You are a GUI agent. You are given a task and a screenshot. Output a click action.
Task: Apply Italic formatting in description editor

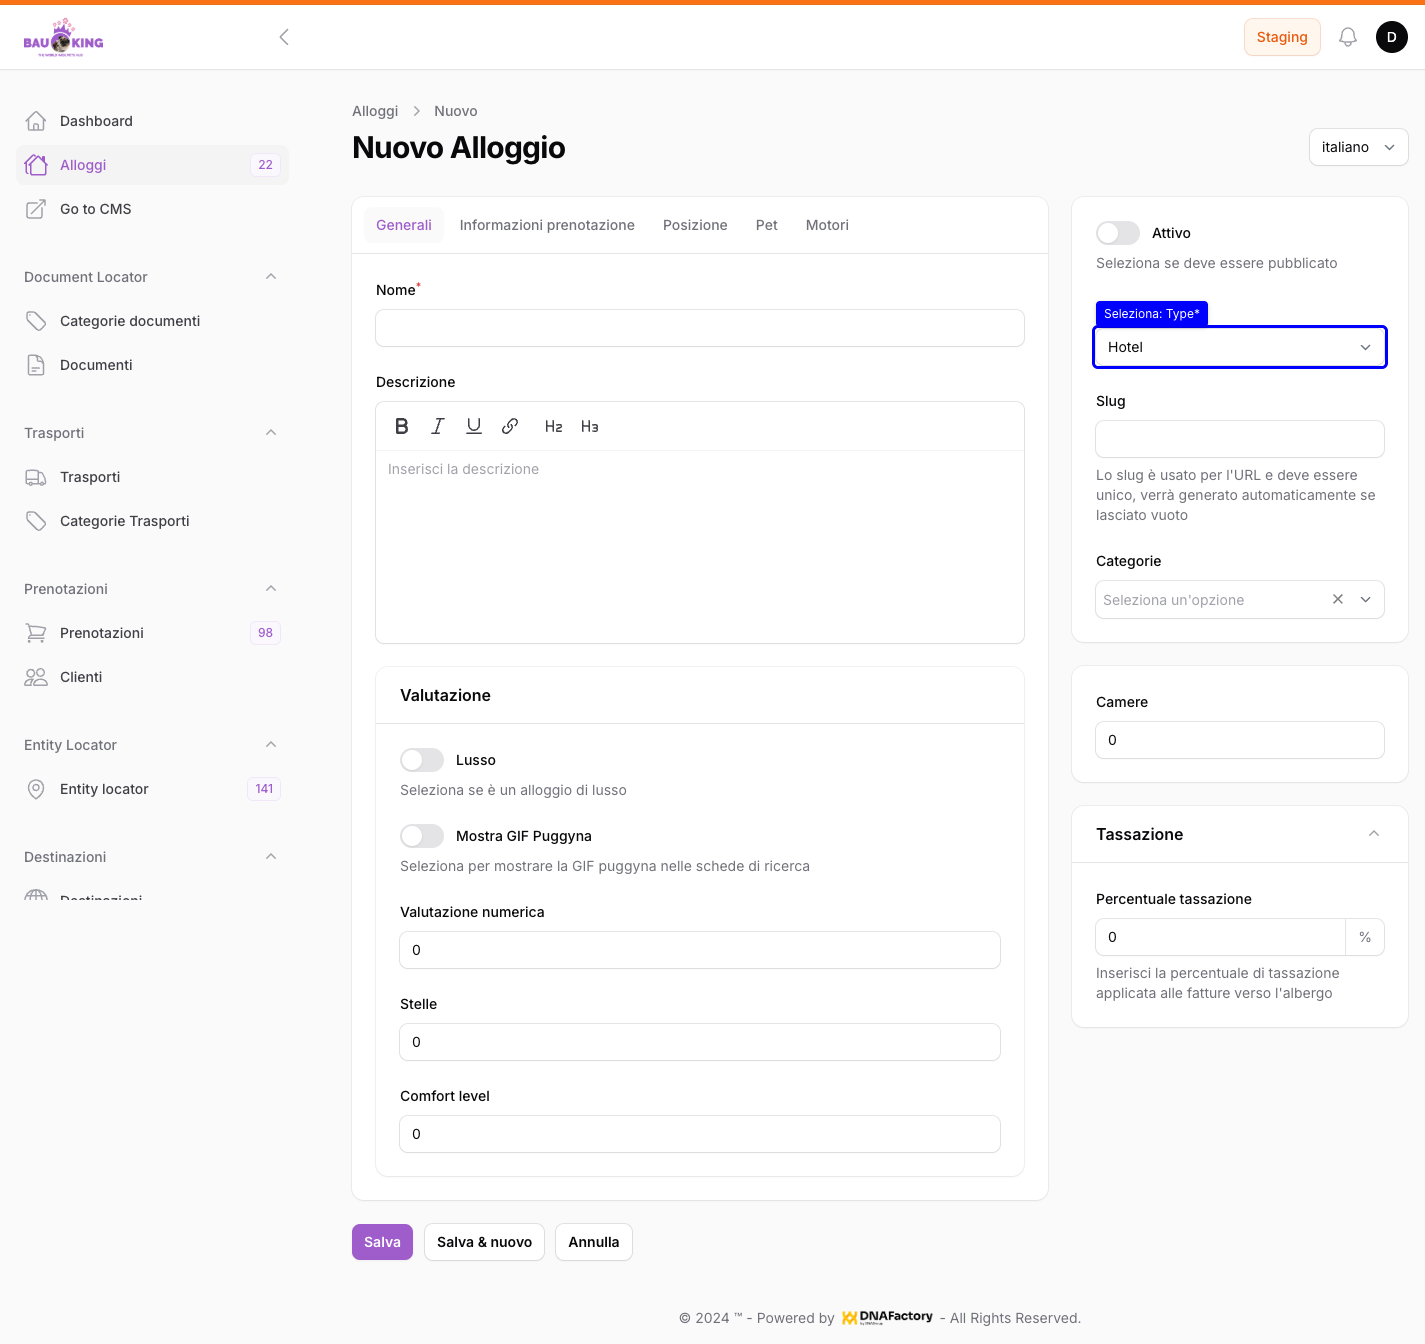tap(437, 426)
